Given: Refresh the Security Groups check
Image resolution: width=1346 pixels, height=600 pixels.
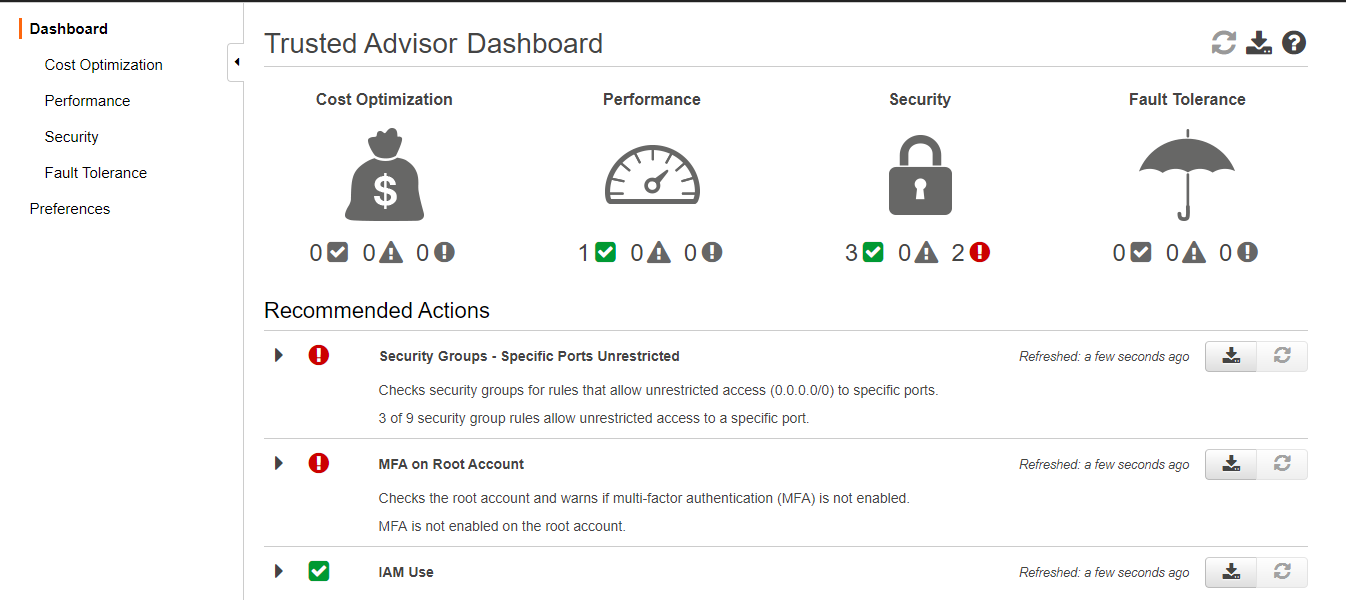Looking at the screenshot, I should pyautogui.click(x=1283, y=356).
